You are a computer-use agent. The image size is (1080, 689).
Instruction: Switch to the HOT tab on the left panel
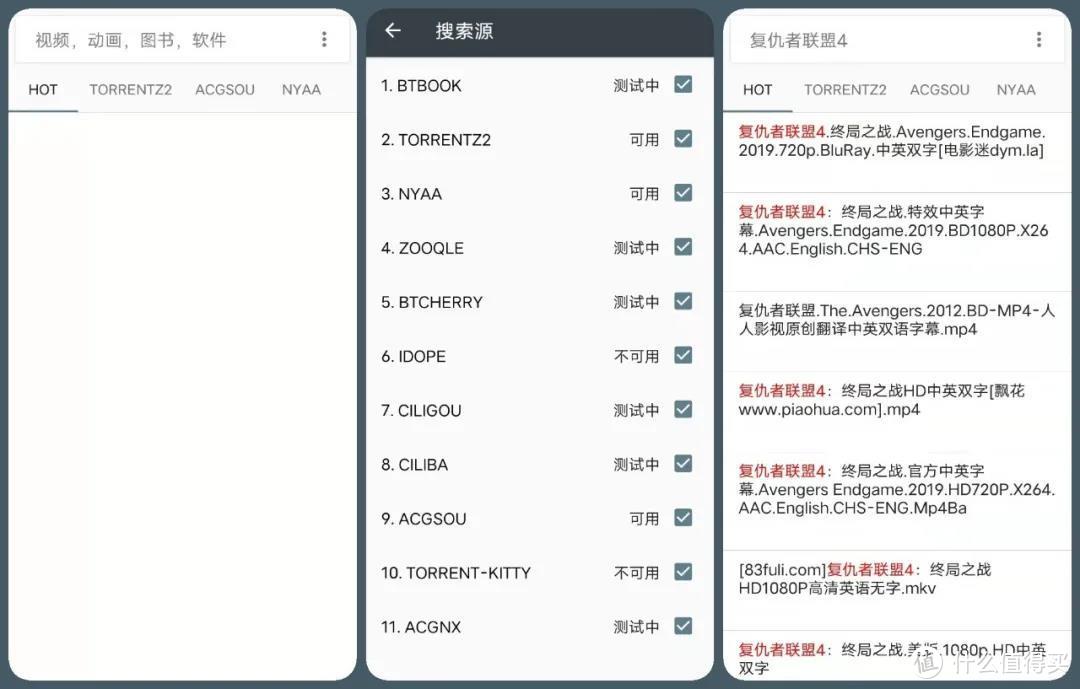click(x=43, y=89)
